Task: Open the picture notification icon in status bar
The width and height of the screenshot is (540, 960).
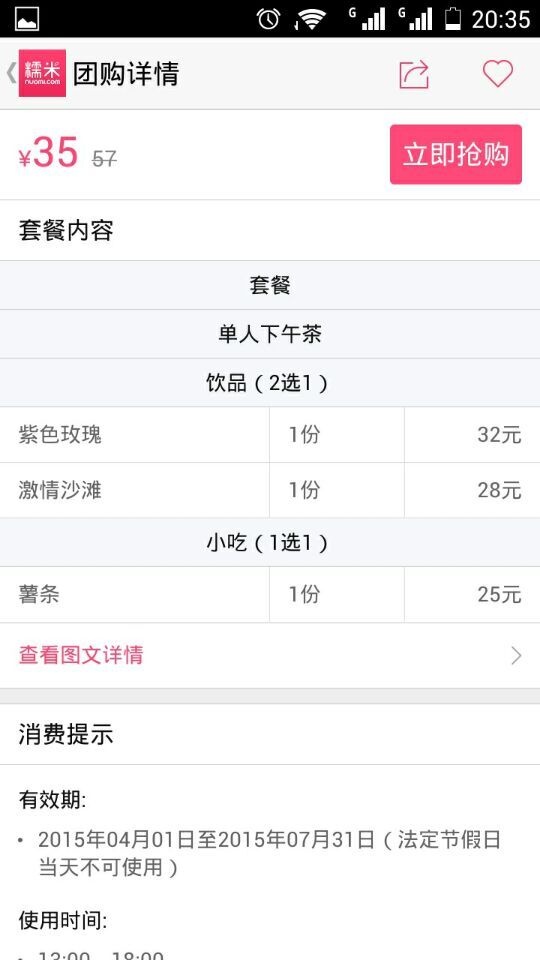Action: tap(27, 19)
